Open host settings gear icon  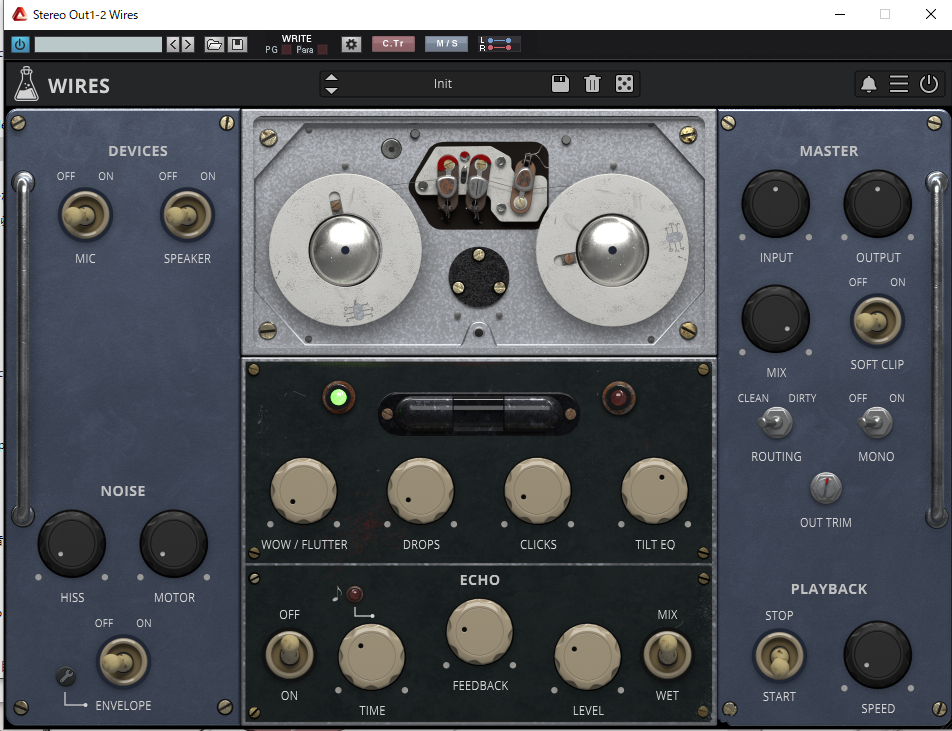(351, 44)
